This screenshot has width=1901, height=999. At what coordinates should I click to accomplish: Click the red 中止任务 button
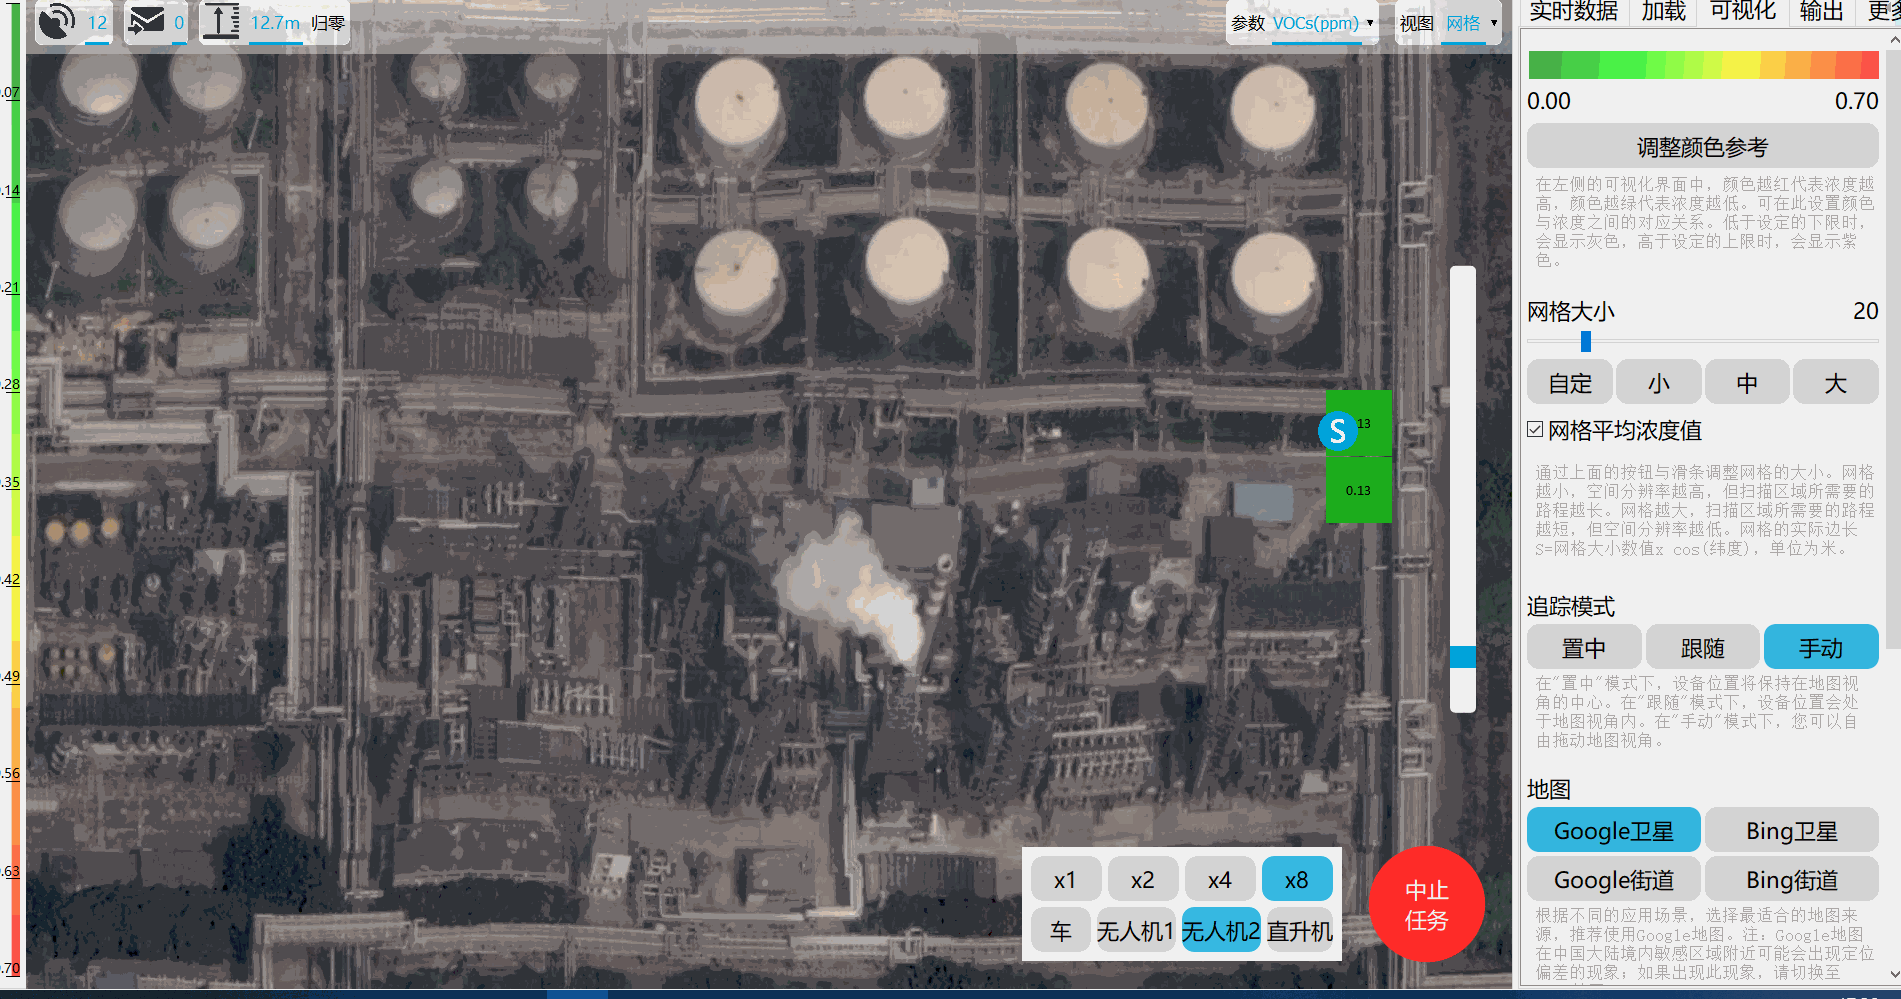(1426, 904)
